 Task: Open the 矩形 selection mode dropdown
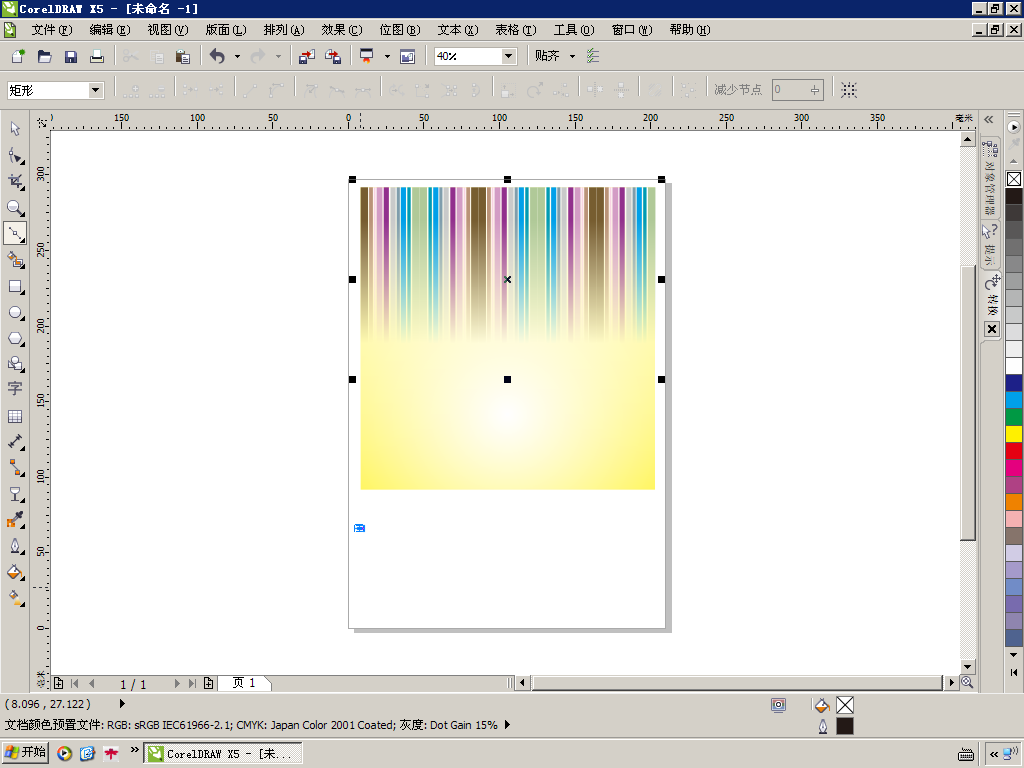[x=96, y=90]
